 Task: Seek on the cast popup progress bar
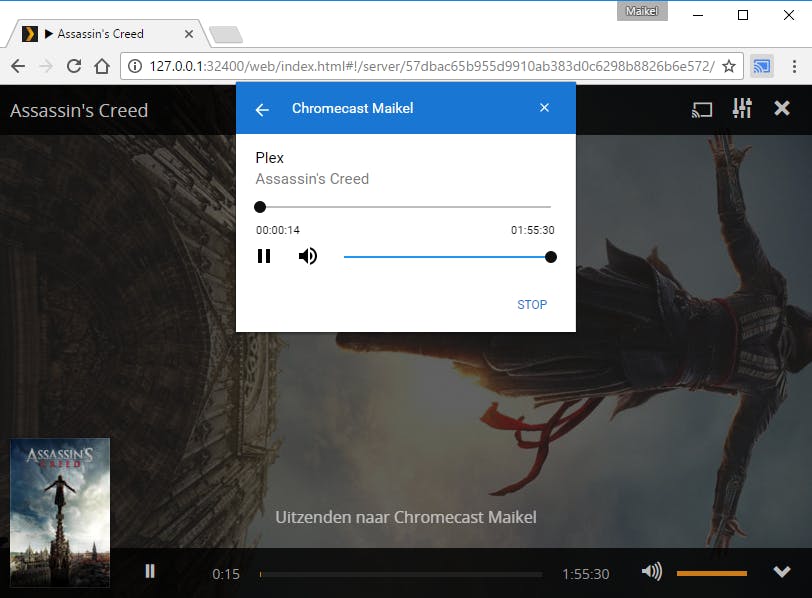click(x=403, y=207)
